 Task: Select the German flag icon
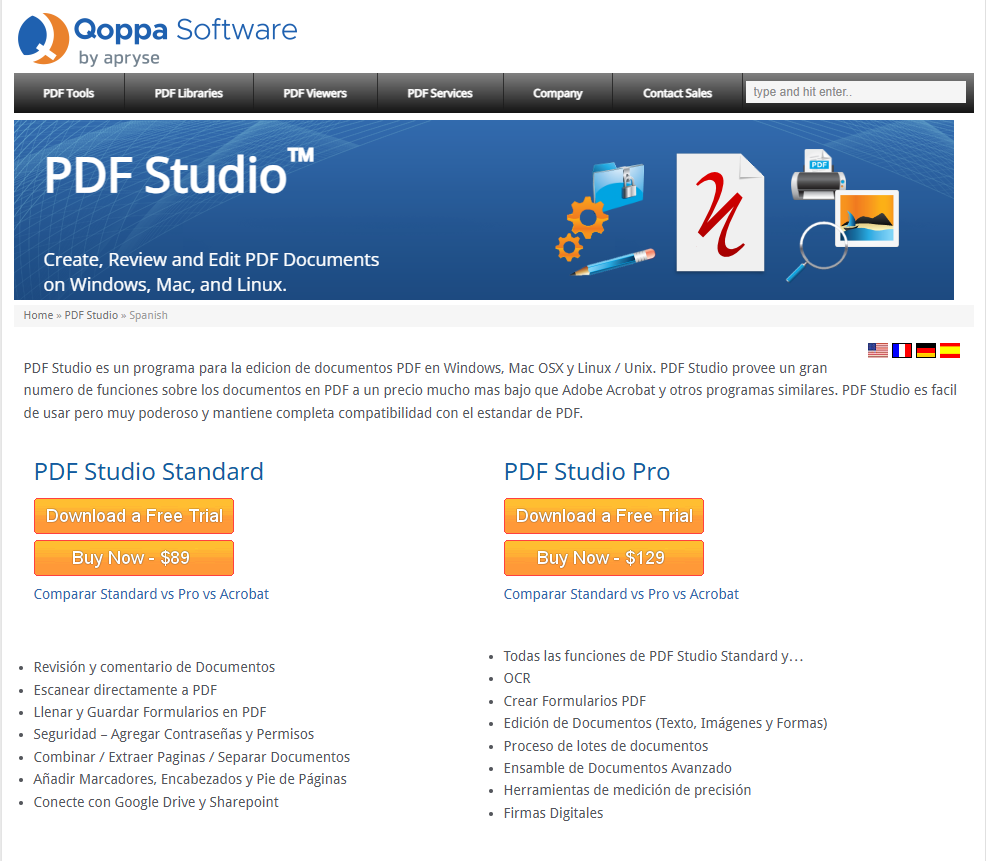(925, 350)
